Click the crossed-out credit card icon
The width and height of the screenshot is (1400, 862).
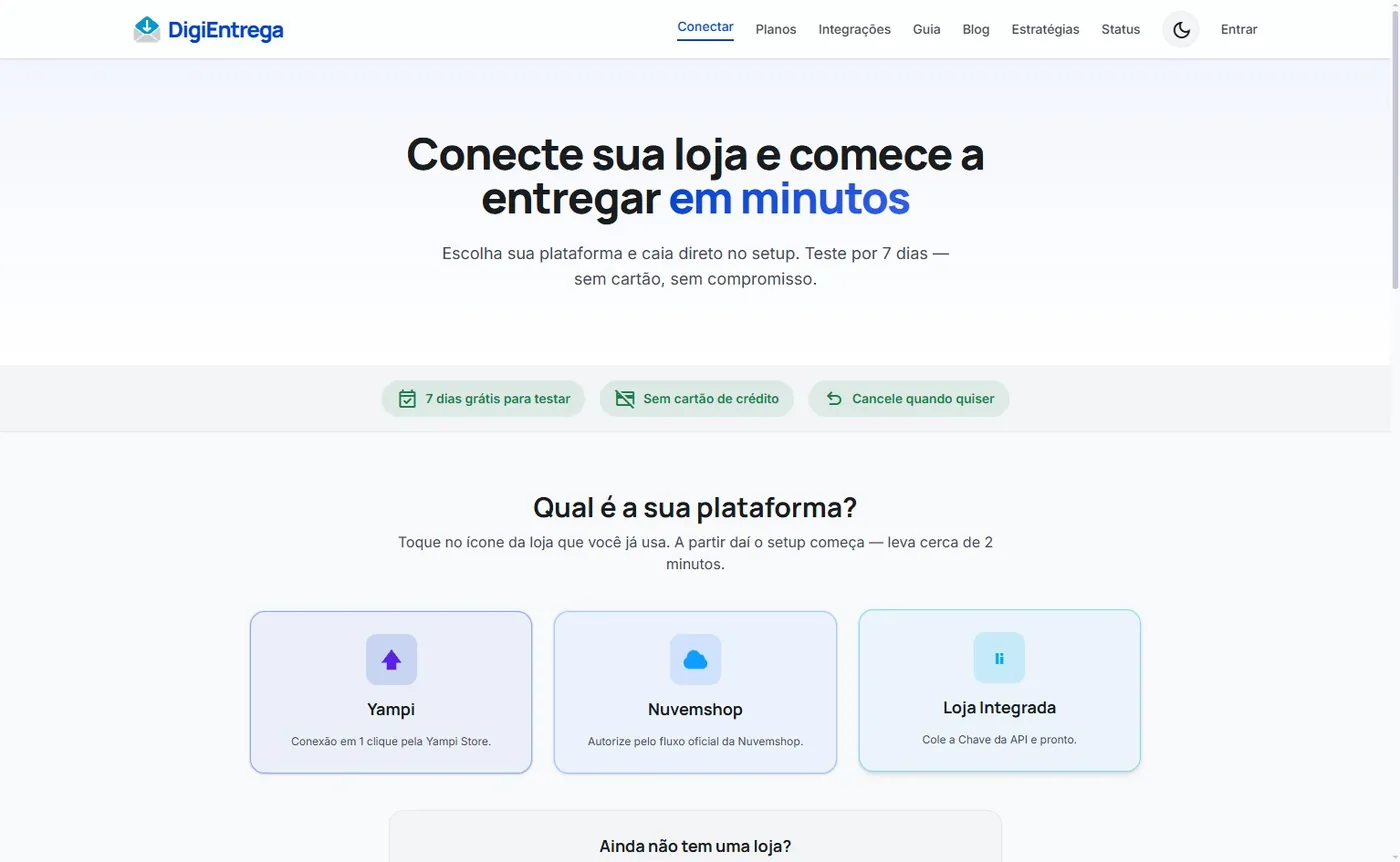pos(625,399)
